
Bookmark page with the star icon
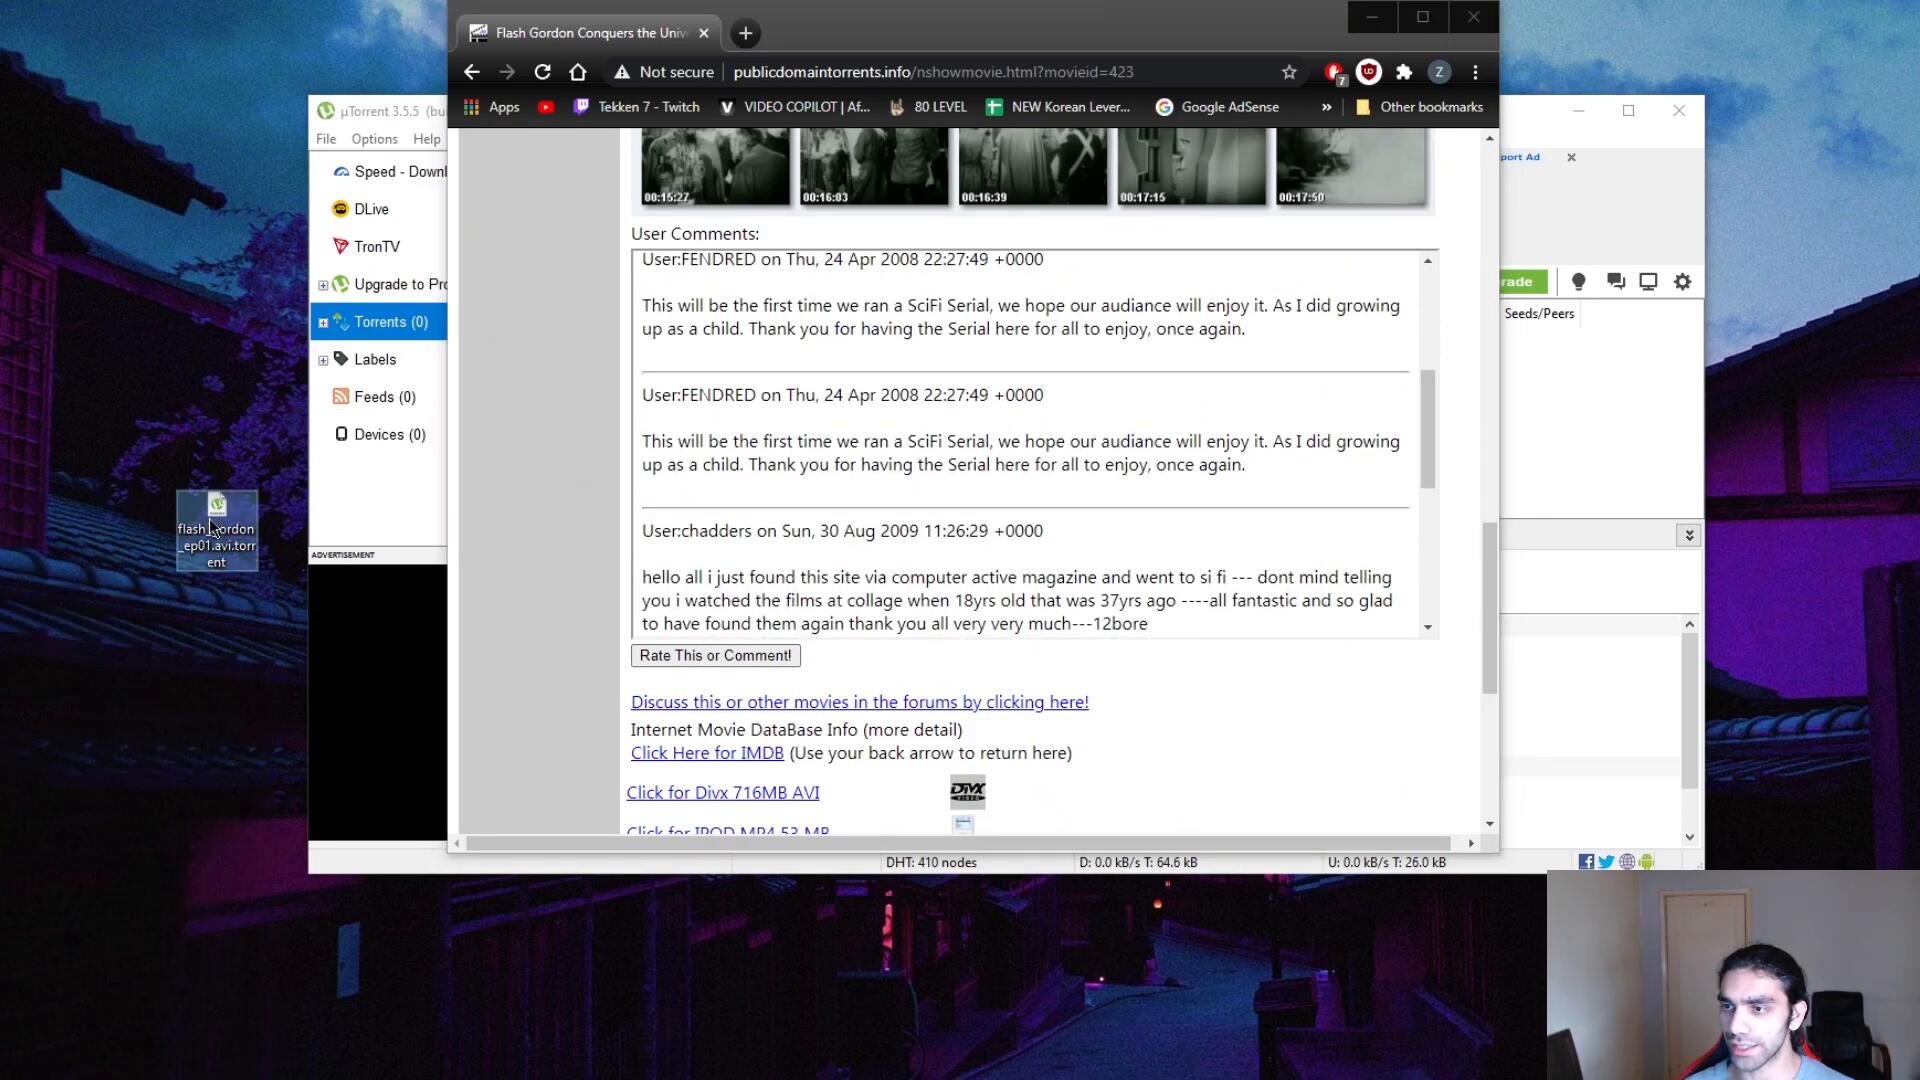1289,72
